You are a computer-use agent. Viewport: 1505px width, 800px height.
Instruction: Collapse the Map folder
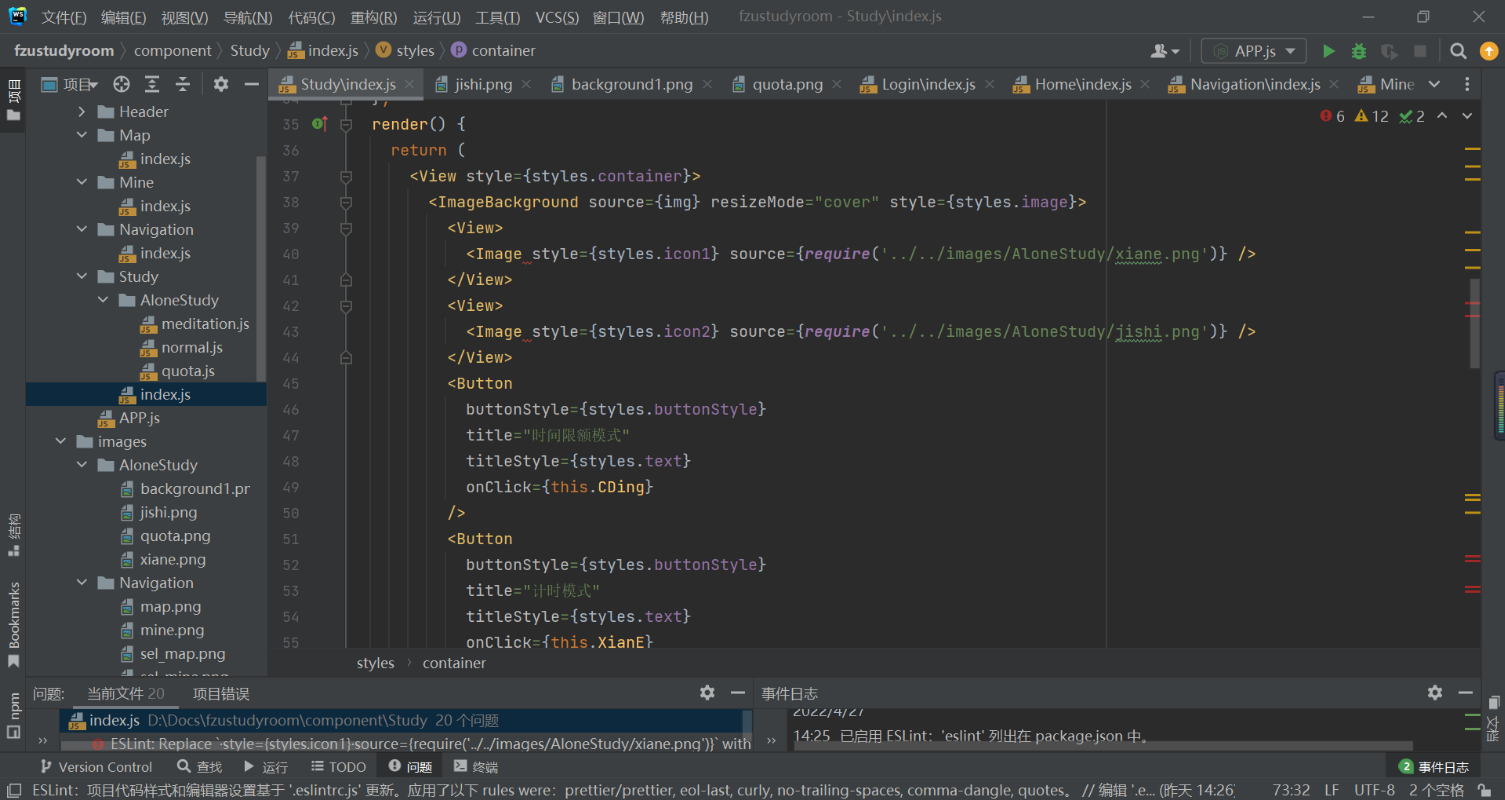(x=82, y=135)
